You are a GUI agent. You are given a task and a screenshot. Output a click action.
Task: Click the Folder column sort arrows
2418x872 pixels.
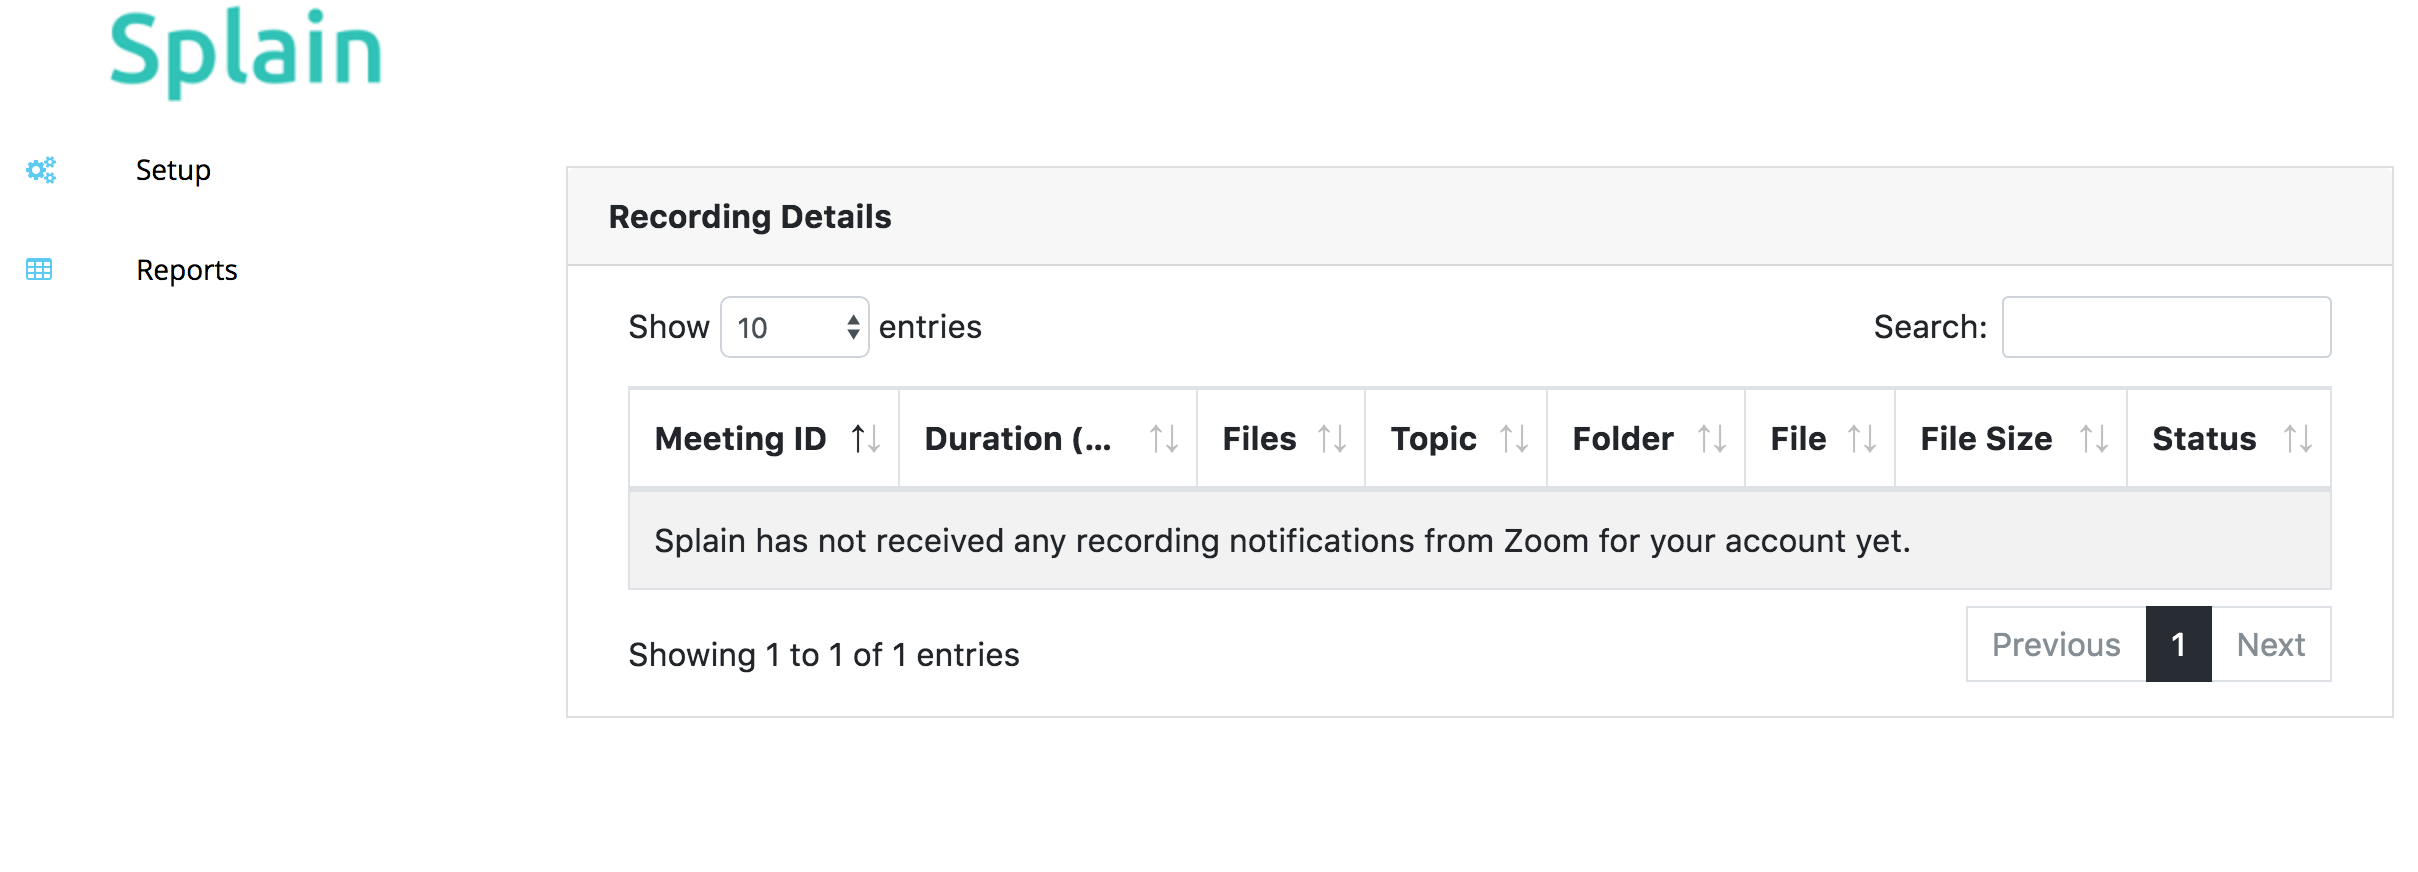click(x=1711, y=439)
